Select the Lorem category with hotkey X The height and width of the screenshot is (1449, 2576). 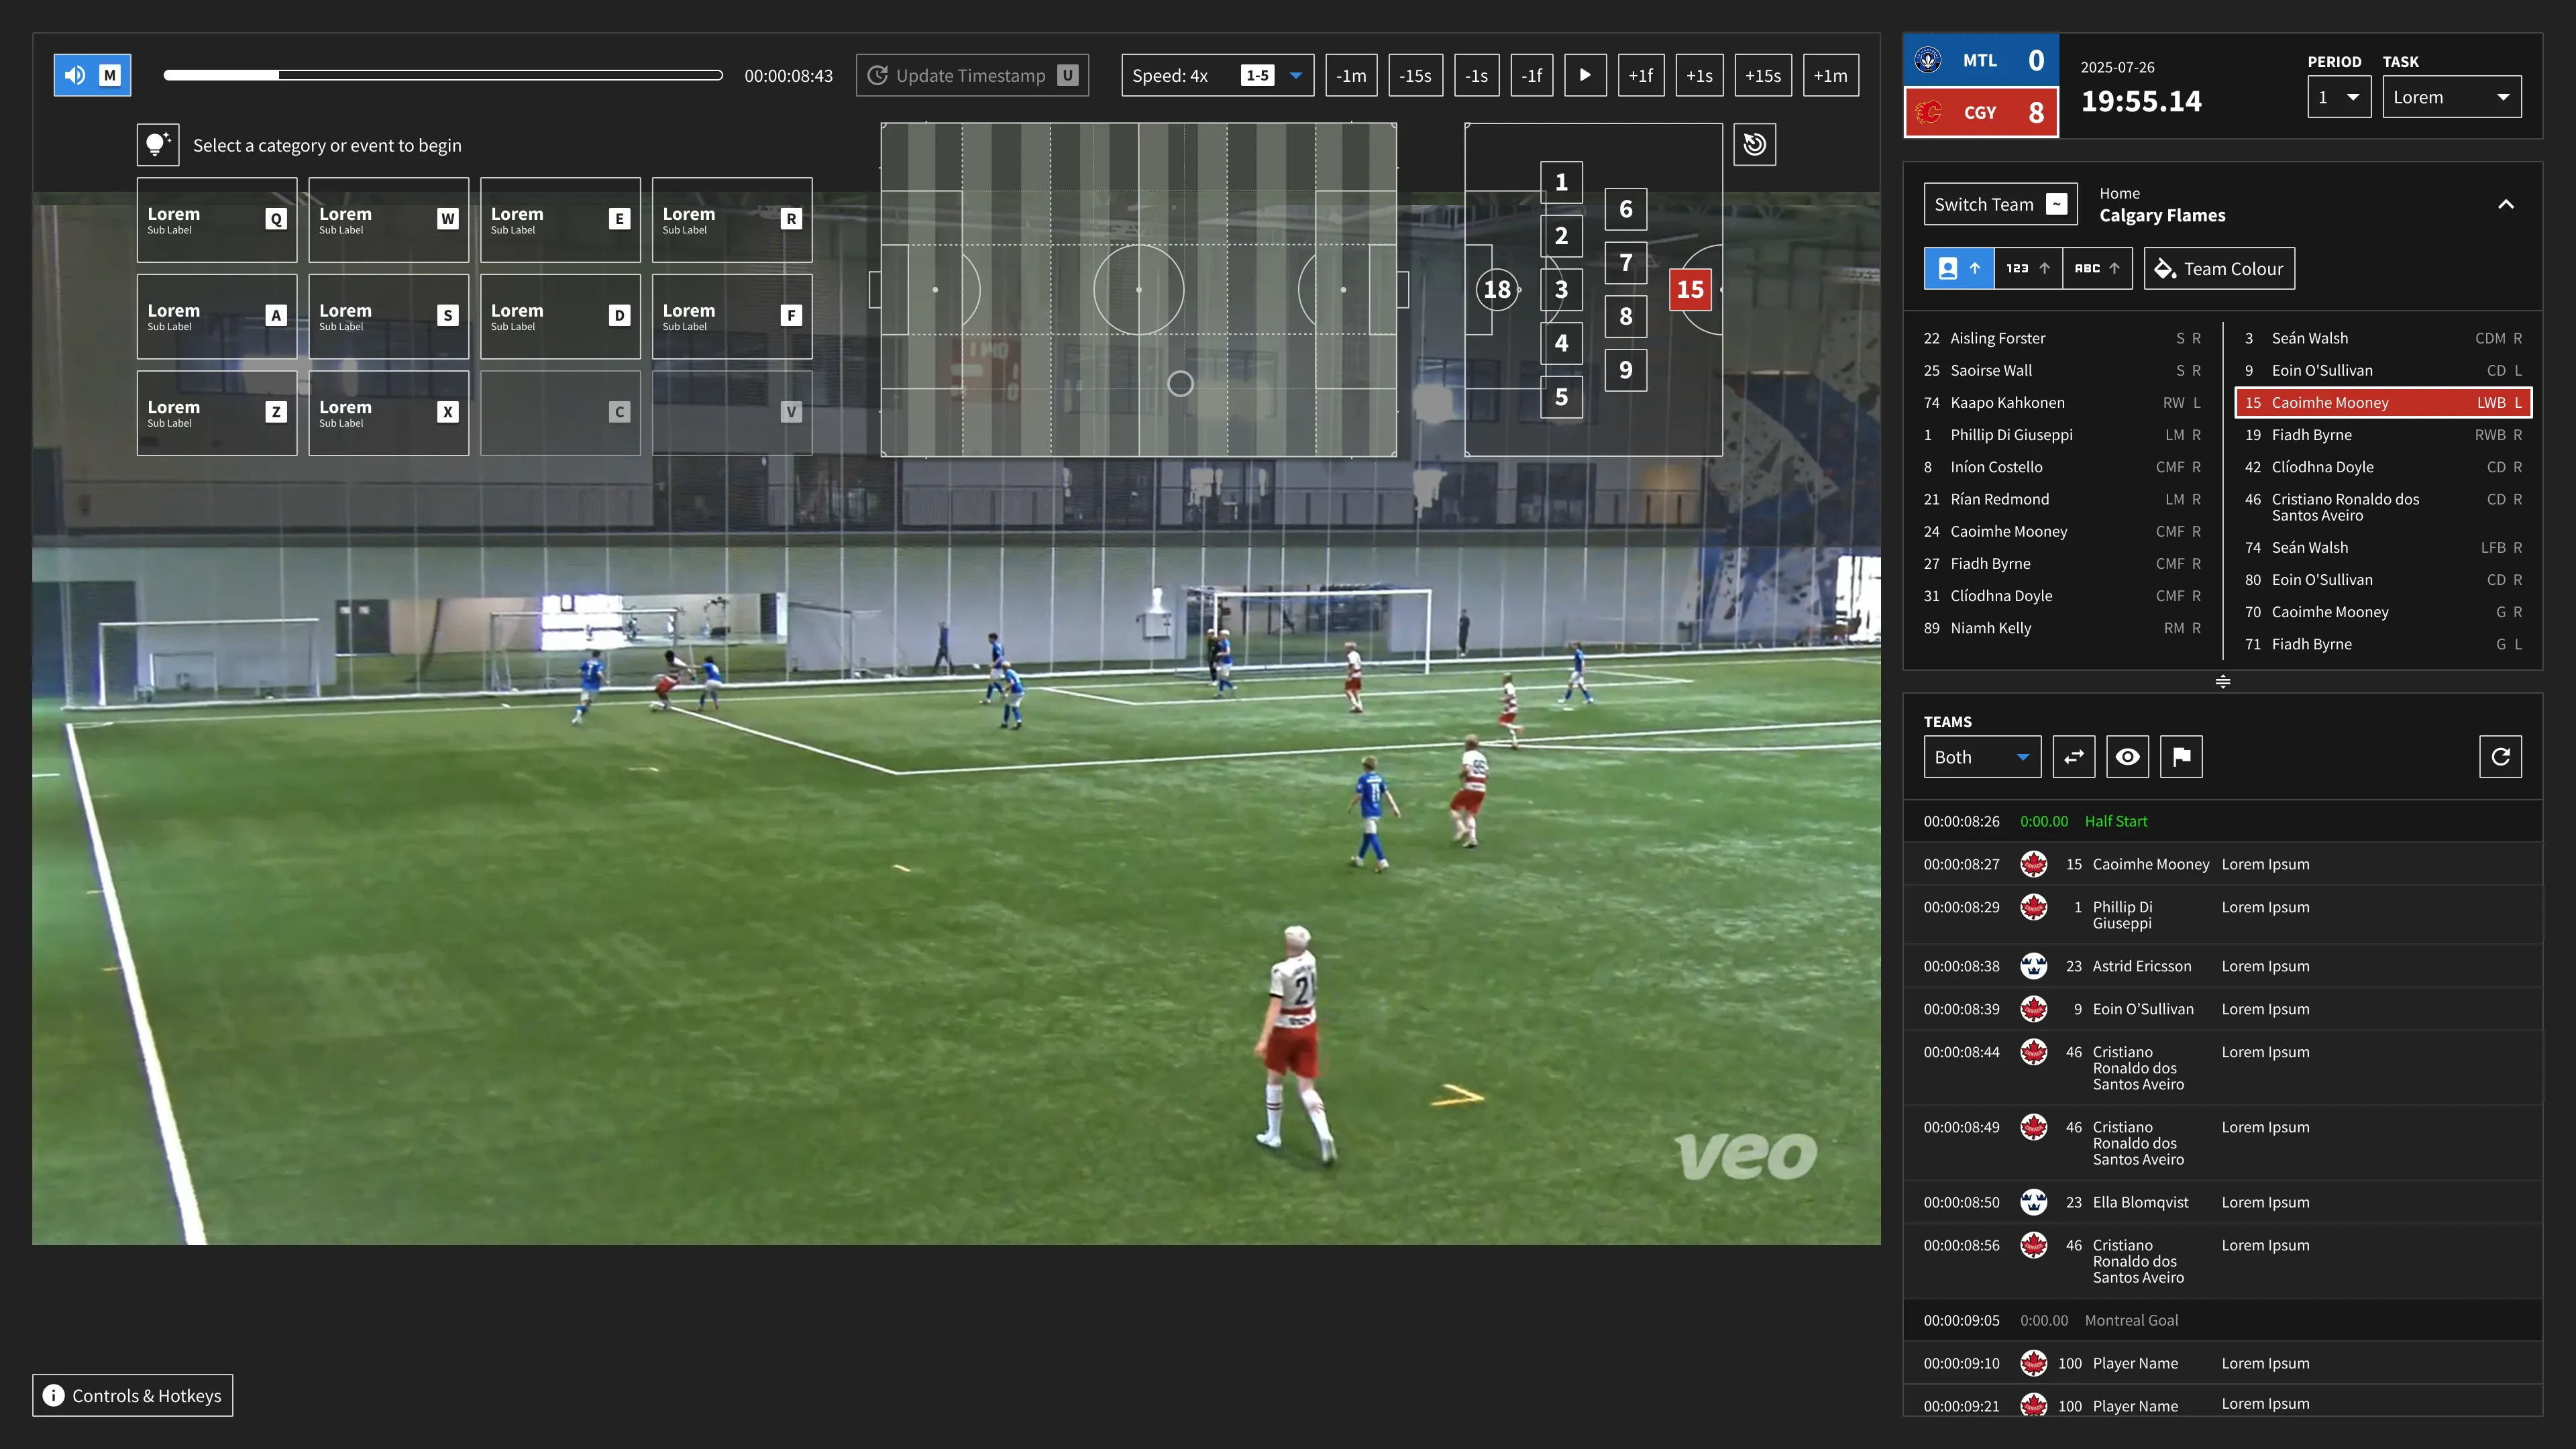click(x=389, y=413)
